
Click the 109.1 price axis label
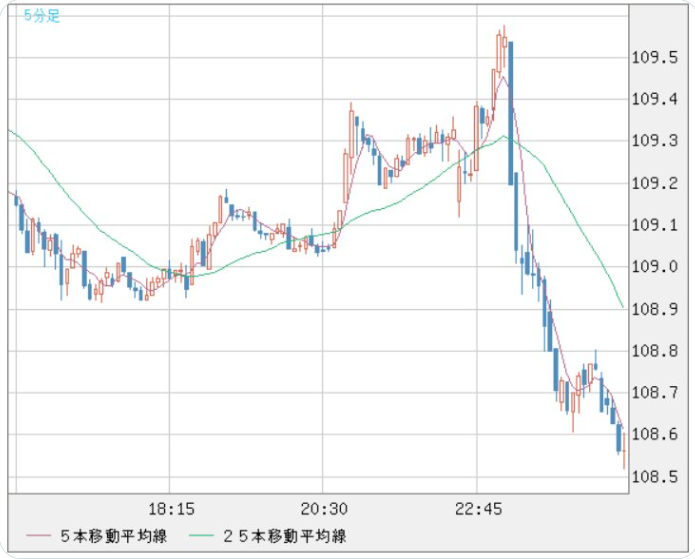click(657, 225)
